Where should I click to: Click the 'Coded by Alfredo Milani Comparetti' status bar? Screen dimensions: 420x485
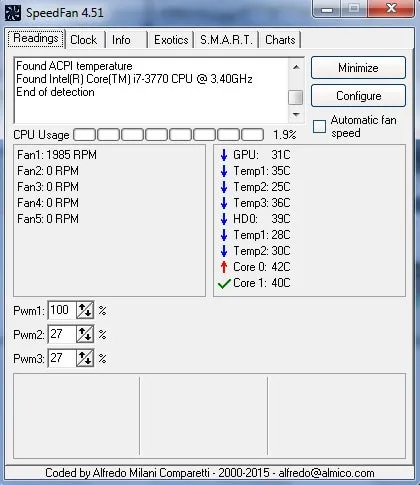210,473
